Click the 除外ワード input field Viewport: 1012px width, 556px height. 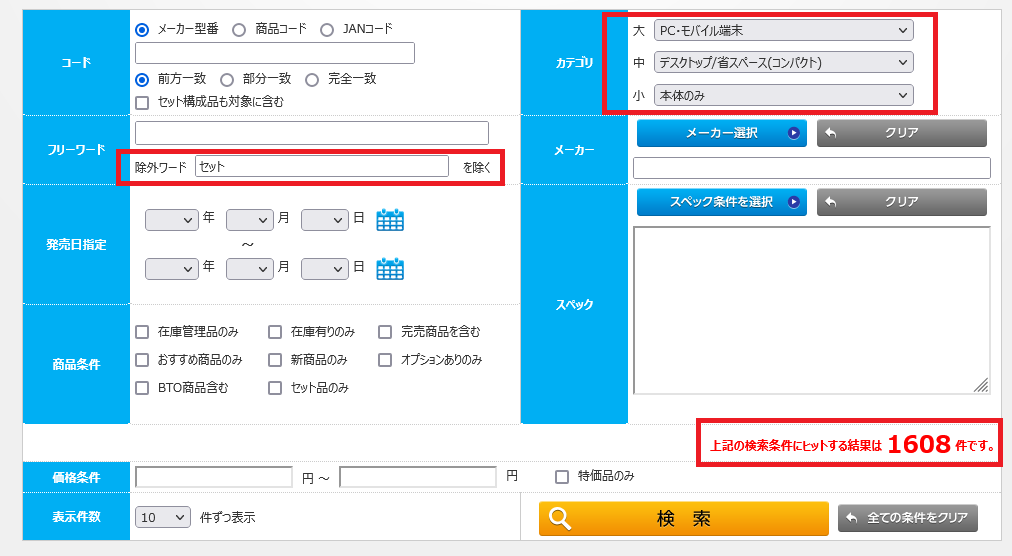point(321,167)
